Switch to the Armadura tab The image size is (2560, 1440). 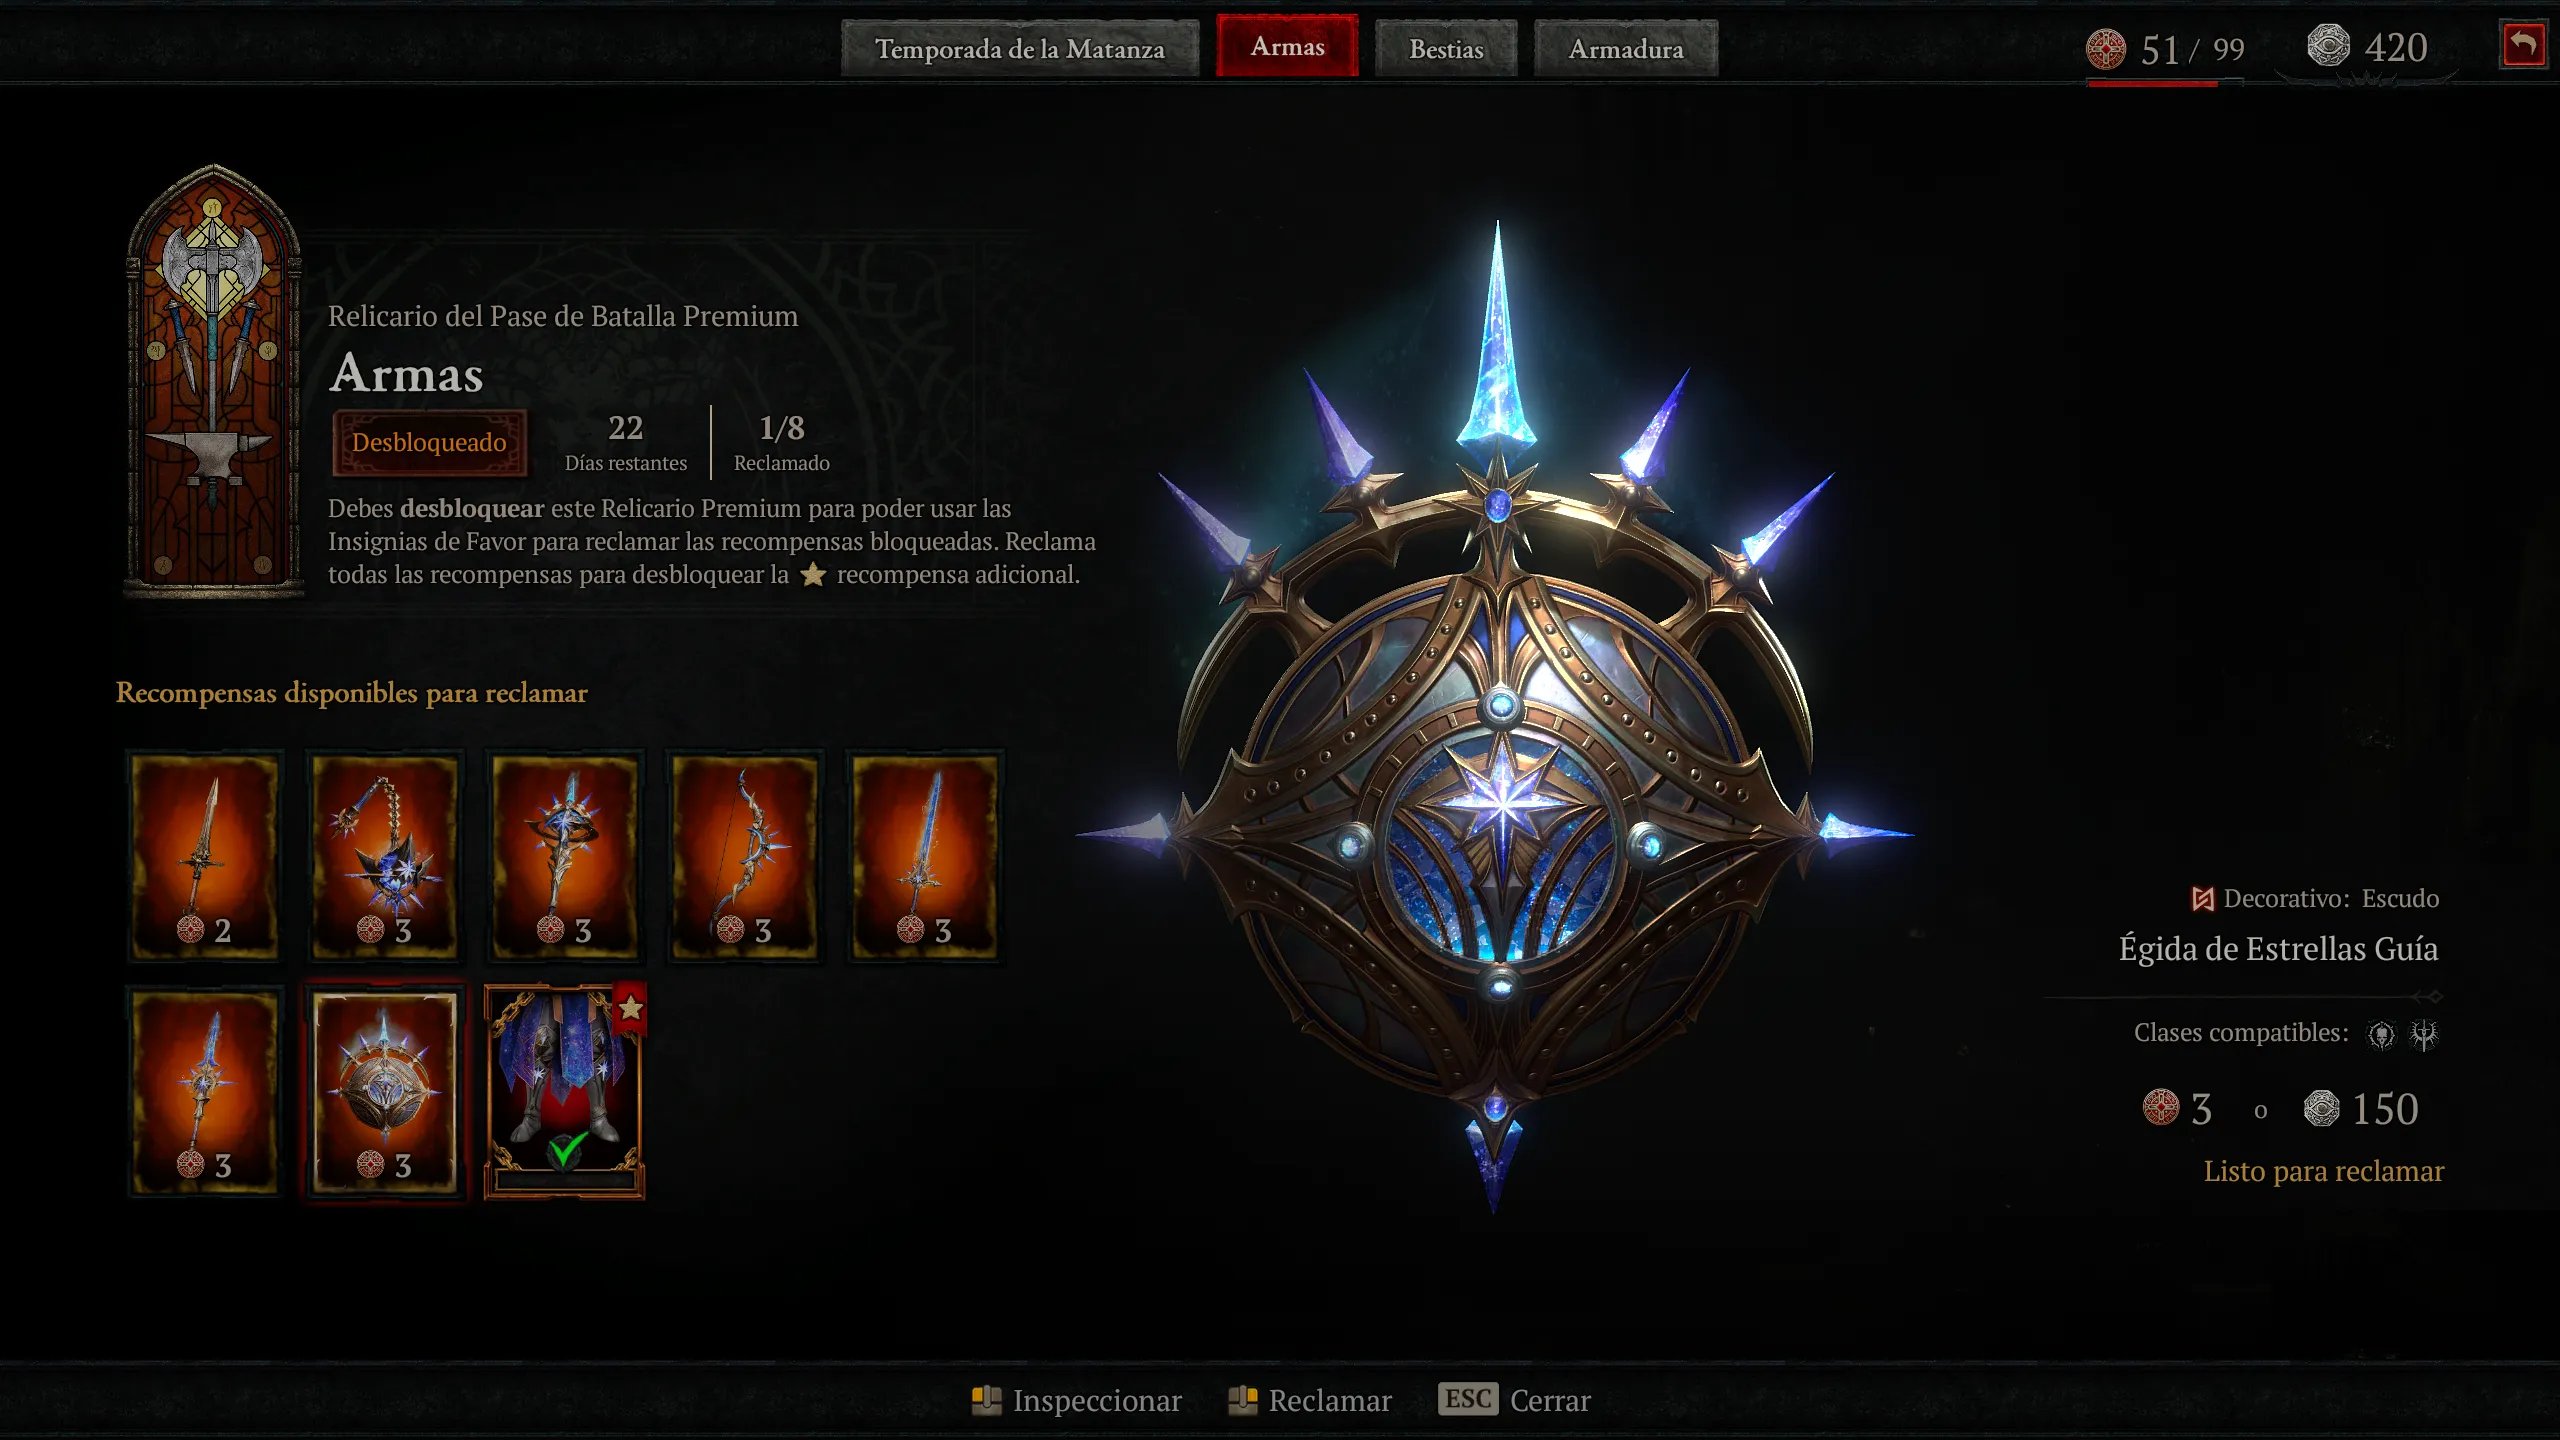pyautogui.click(x=1626, y=48)
